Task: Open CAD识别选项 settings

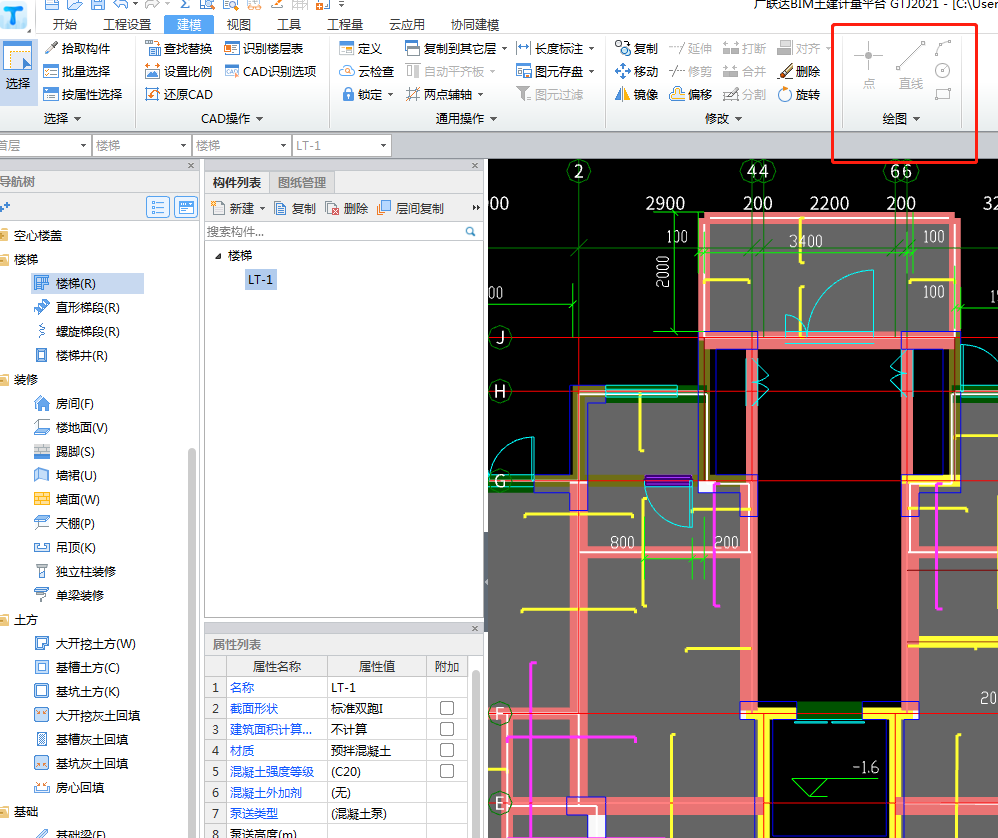Action: click(271, 71)
